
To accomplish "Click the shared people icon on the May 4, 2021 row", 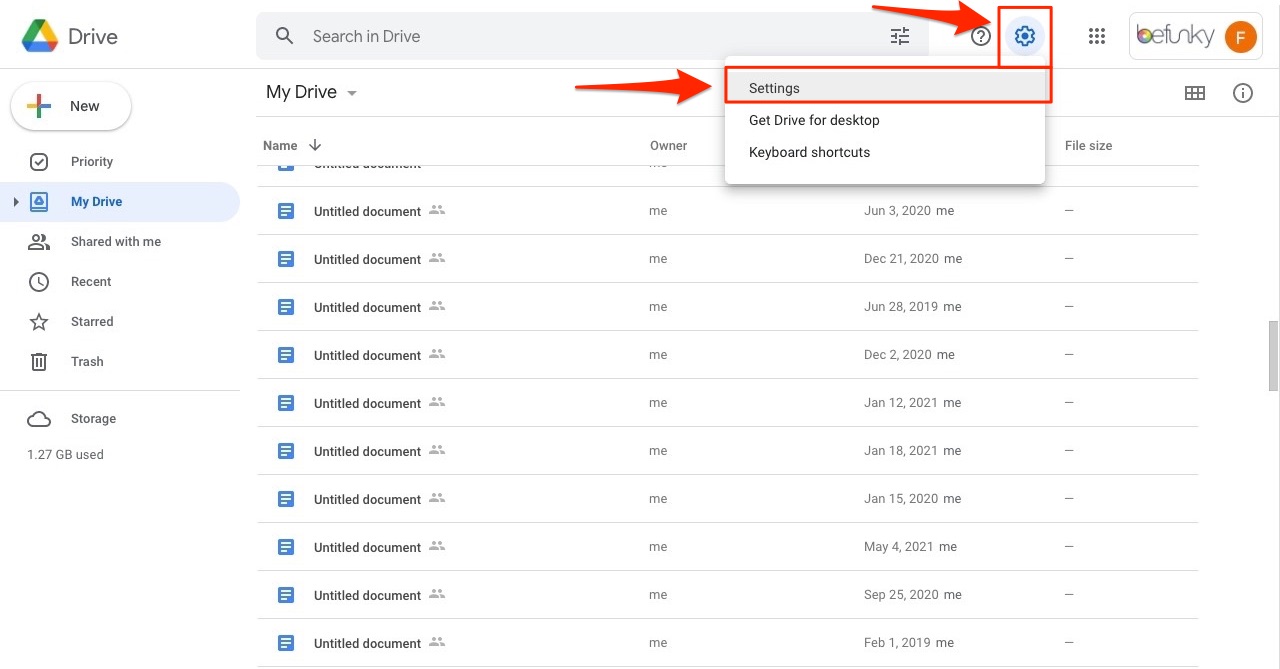I will 437,546.
